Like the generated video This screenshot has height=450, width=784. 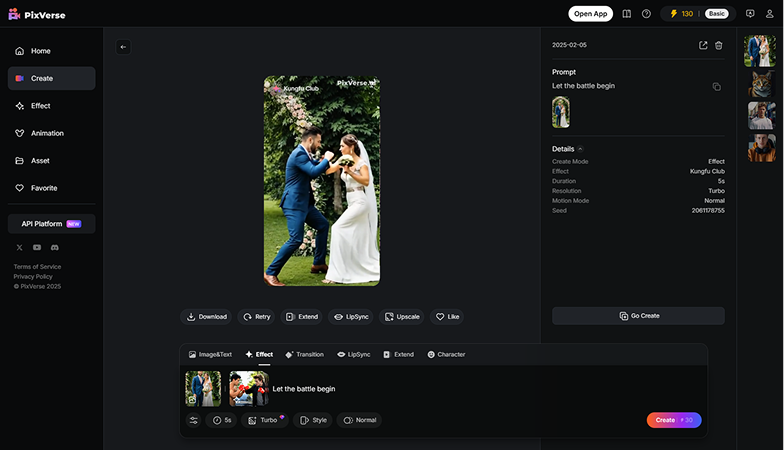click(447, 316)
